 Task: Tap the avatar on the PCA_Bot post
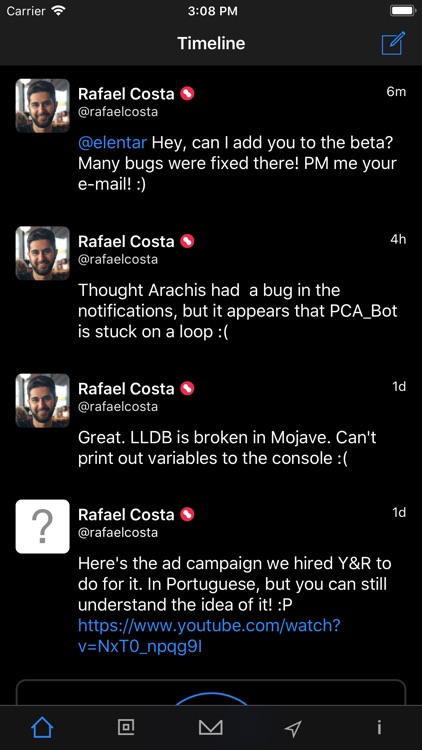43,253
